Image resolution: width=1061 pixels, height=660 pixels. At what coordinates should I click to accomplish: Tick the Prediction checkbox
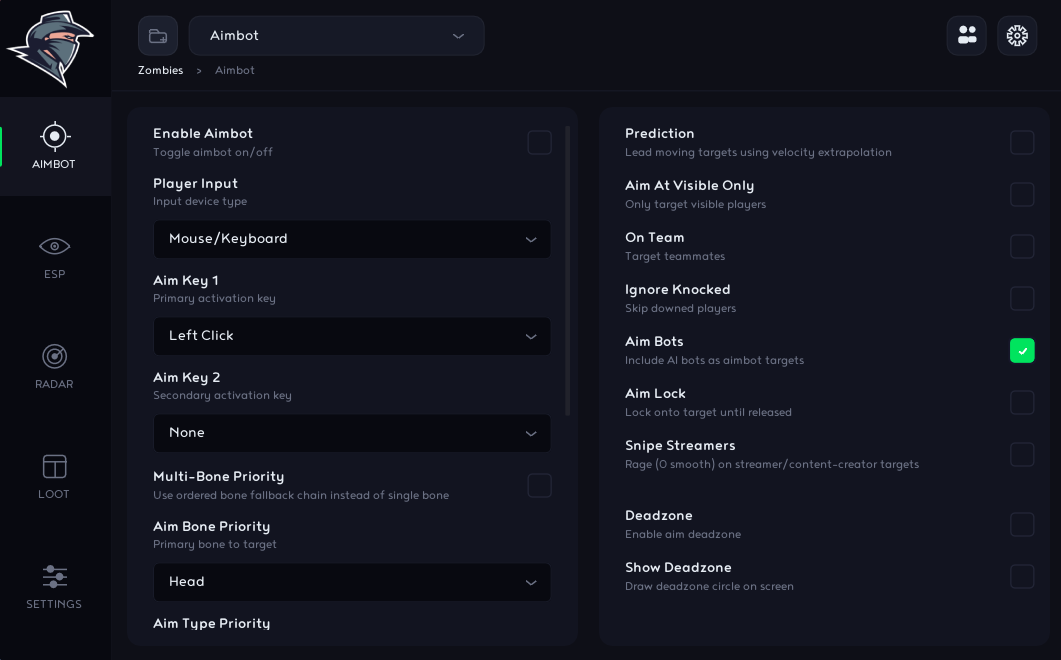(x=1022, y=143)
